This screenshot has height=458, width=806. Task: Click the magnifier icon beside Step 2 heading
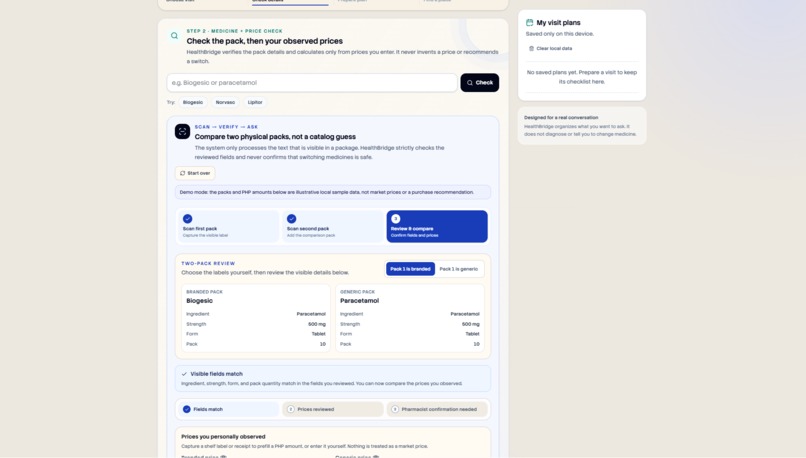pyautogui.click(x=174, y=35)
